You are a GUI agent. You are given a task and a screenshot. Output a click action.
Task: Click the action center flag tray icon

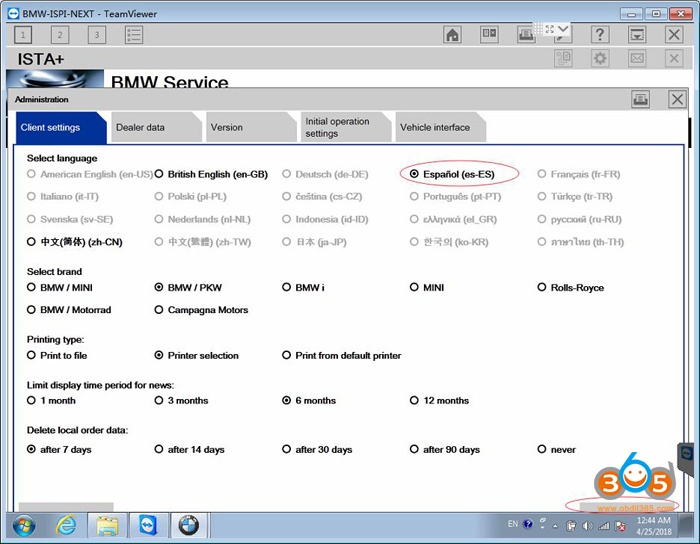[x=620, y=526]
